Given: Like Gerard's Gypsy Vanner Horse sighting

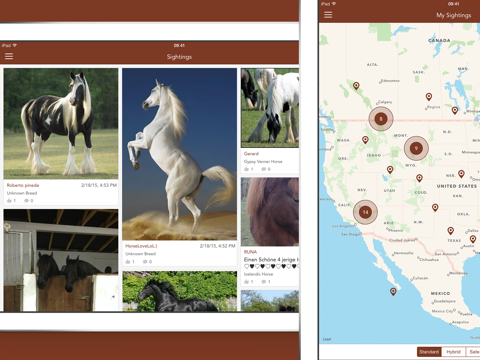Looking at the screenshot, I should 249,169.
